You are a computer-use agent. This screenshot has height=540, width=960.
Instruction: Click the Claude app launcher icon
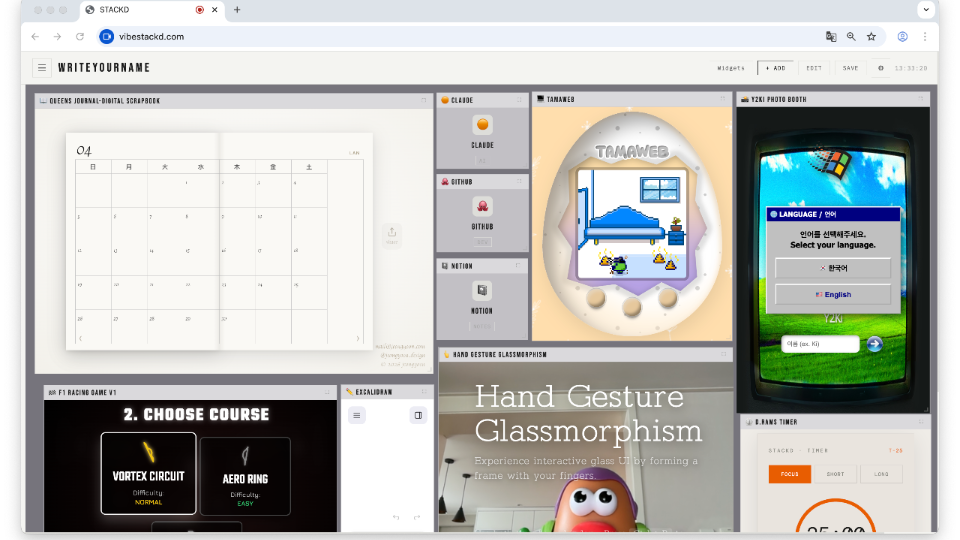click(482, 125)
